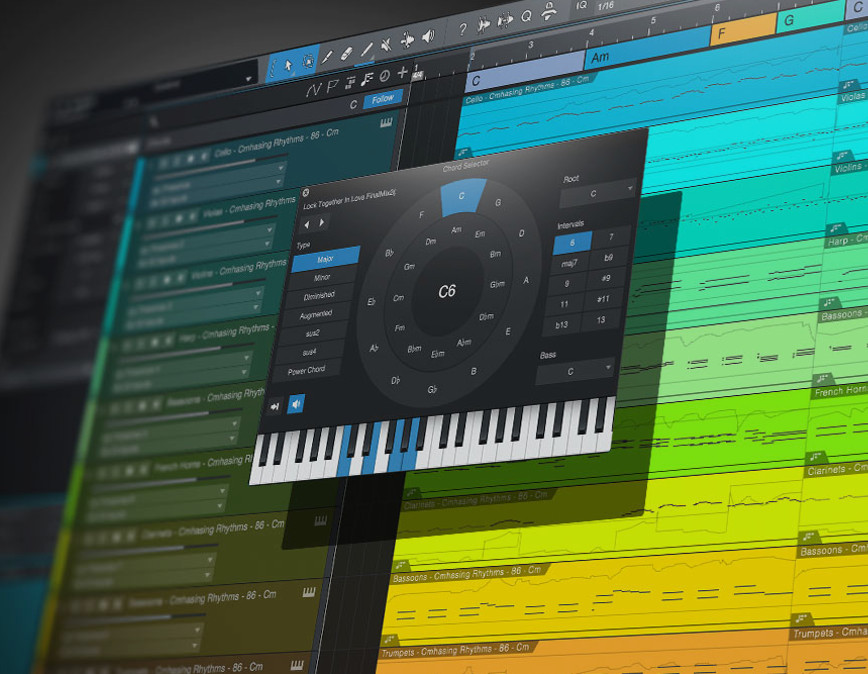Select the Diminished chord type

tap(318, 296)
